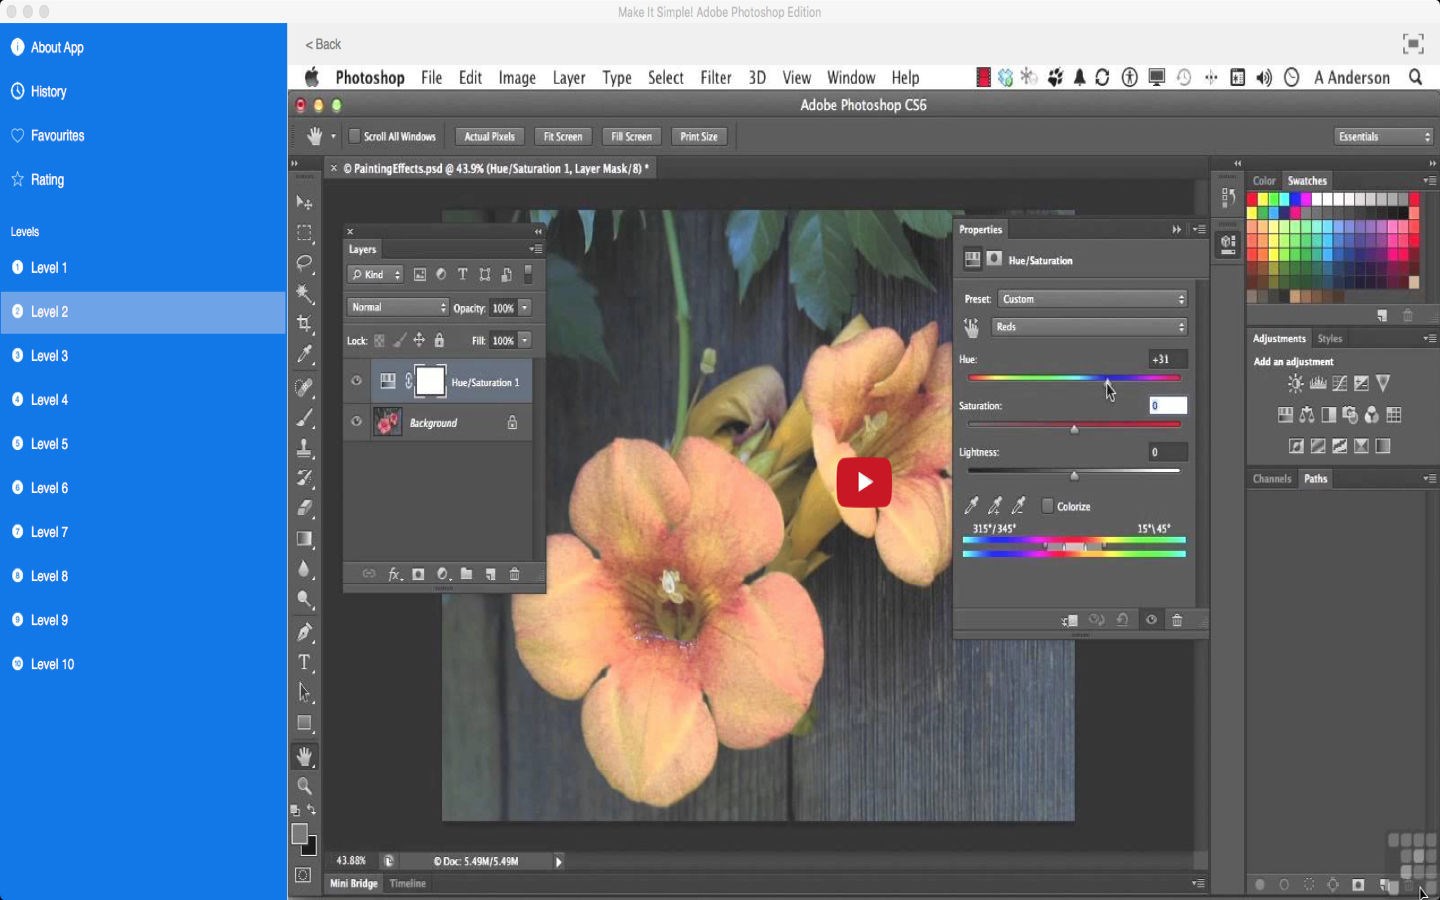Toggle Lock position in Layers panel
1440x900 pixels.
click(x=419, y=341)
